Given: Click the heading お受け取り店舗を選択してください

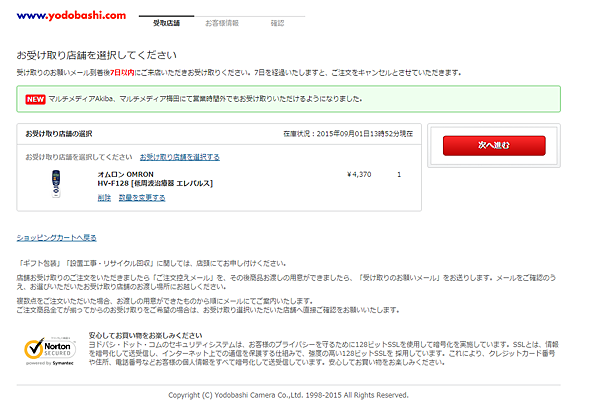Looking at the screenshot, I should [x=96, y=55].
